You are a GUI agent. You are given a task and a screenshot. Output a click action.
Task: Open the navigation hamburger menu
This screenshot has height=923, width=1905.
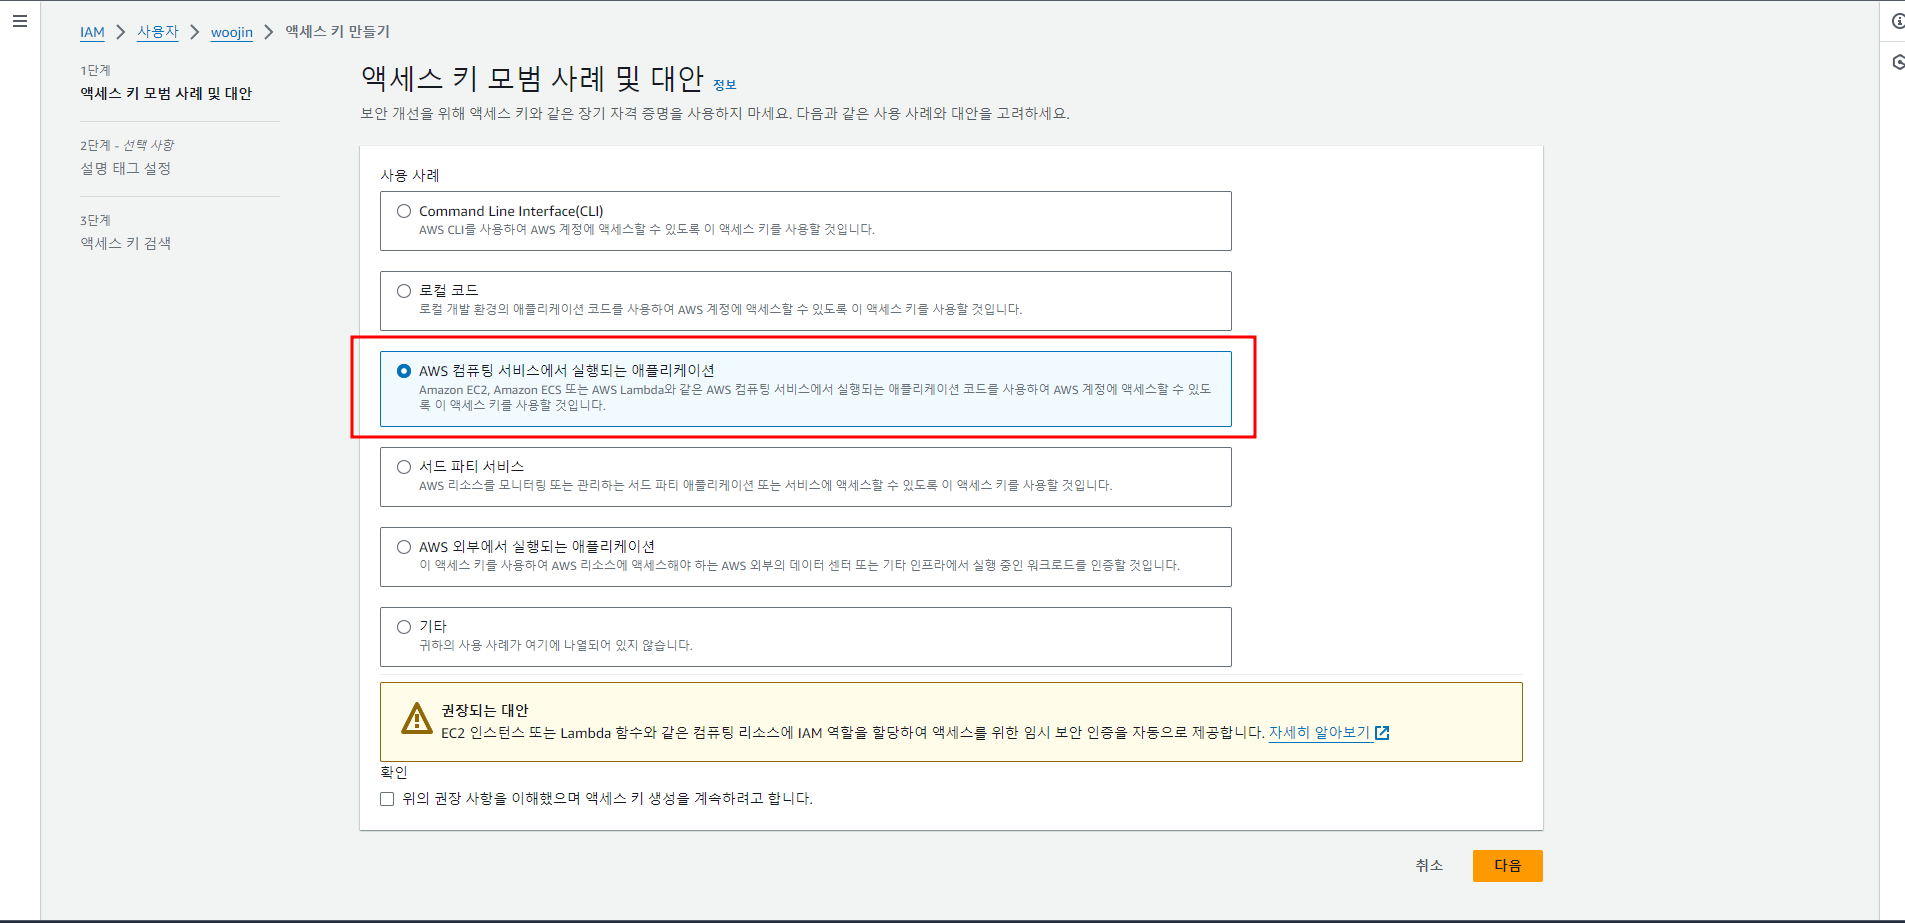click(20, 20)
